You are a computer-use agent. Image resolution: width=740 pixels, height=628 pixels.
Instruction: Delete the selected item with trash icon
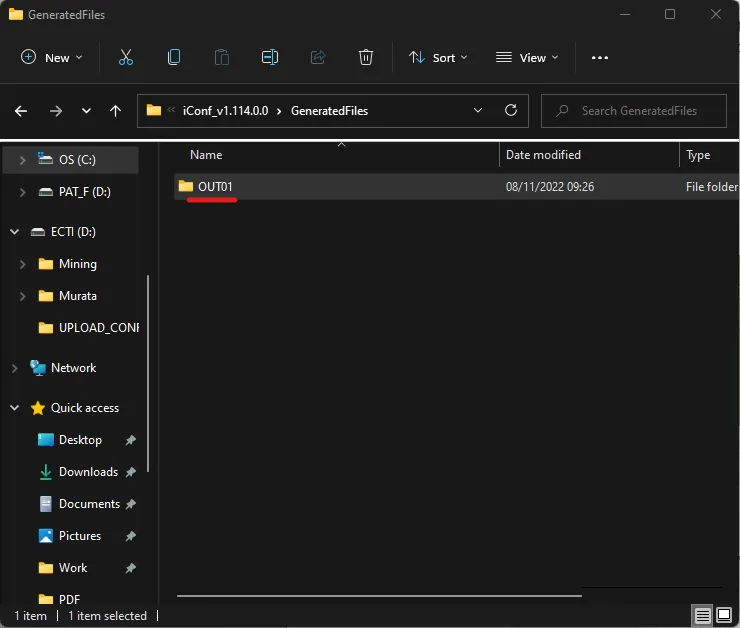point(366,58)
